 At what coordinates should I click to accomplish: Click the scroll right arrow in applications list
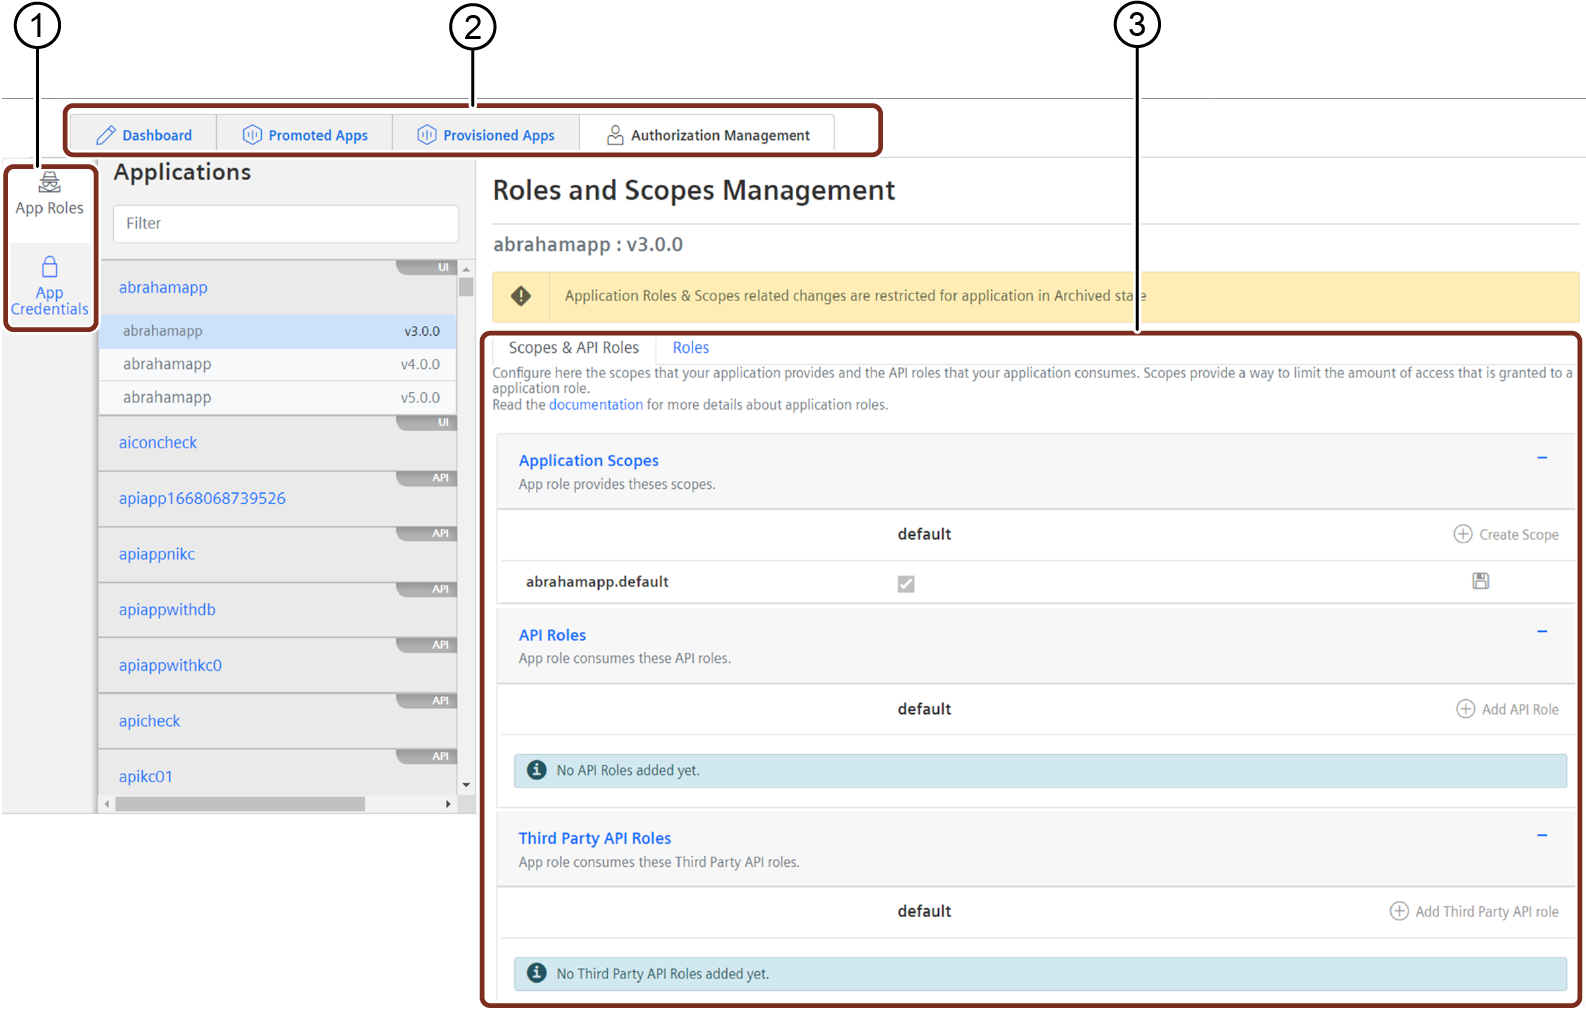[448, 804]
